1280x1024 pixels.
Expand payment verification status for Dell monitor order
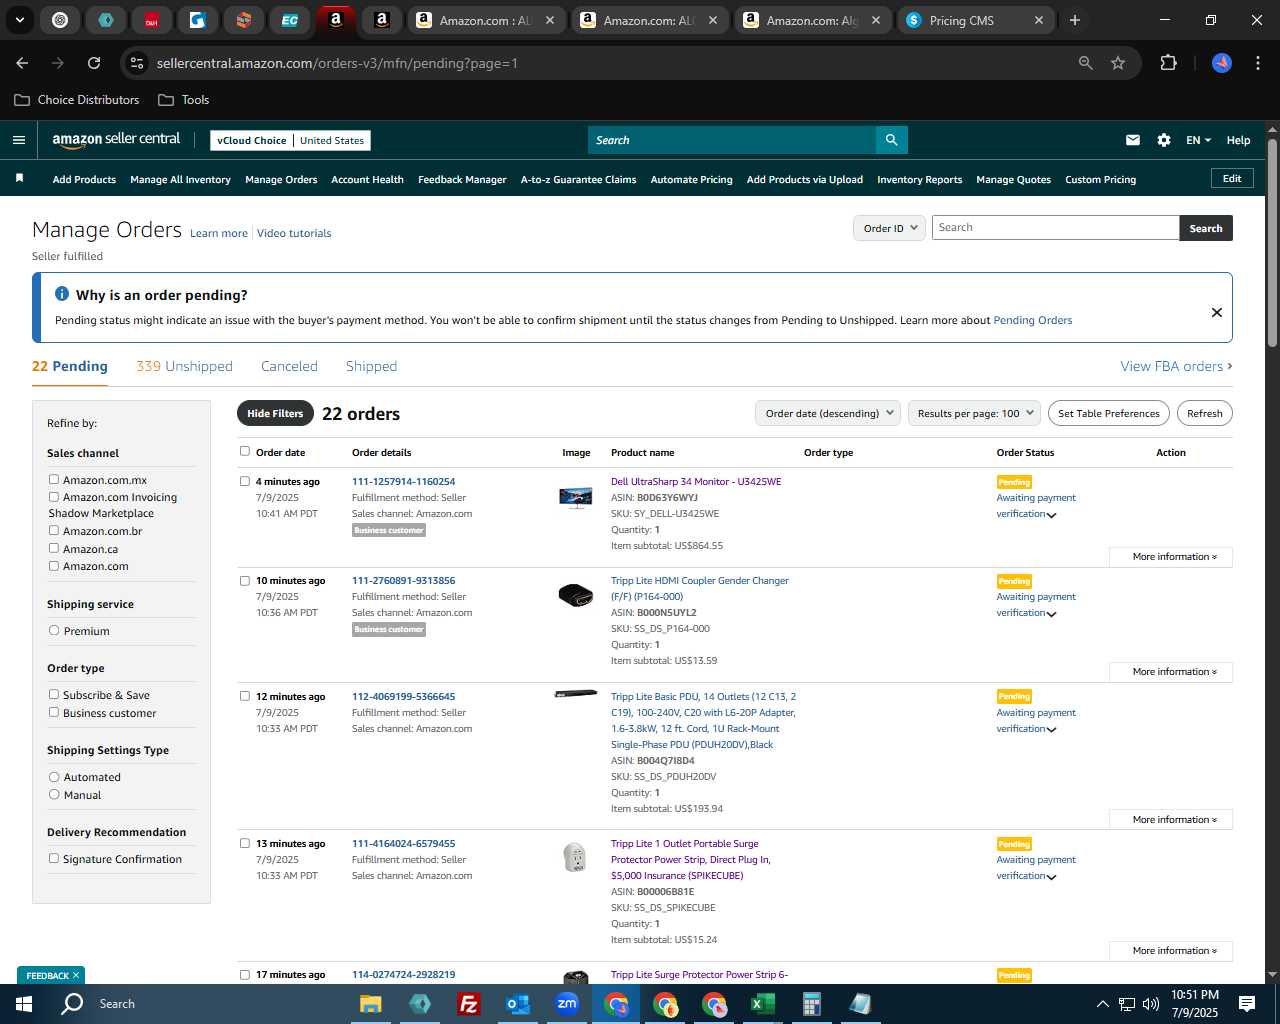[1051, 515]
